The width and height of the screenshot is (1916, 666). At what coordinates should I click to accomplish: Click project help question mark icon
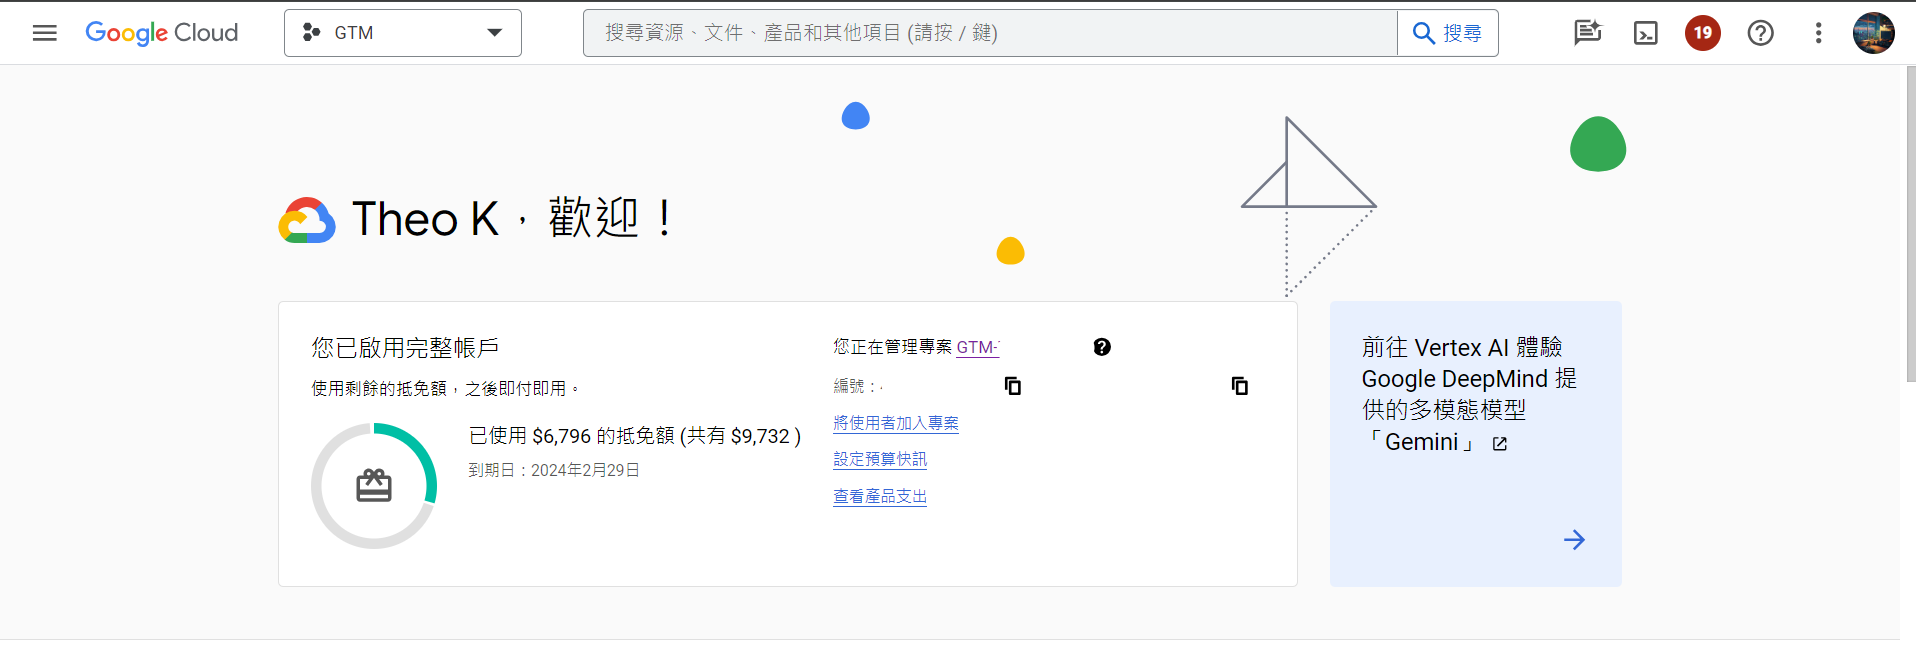(1102, 347)
